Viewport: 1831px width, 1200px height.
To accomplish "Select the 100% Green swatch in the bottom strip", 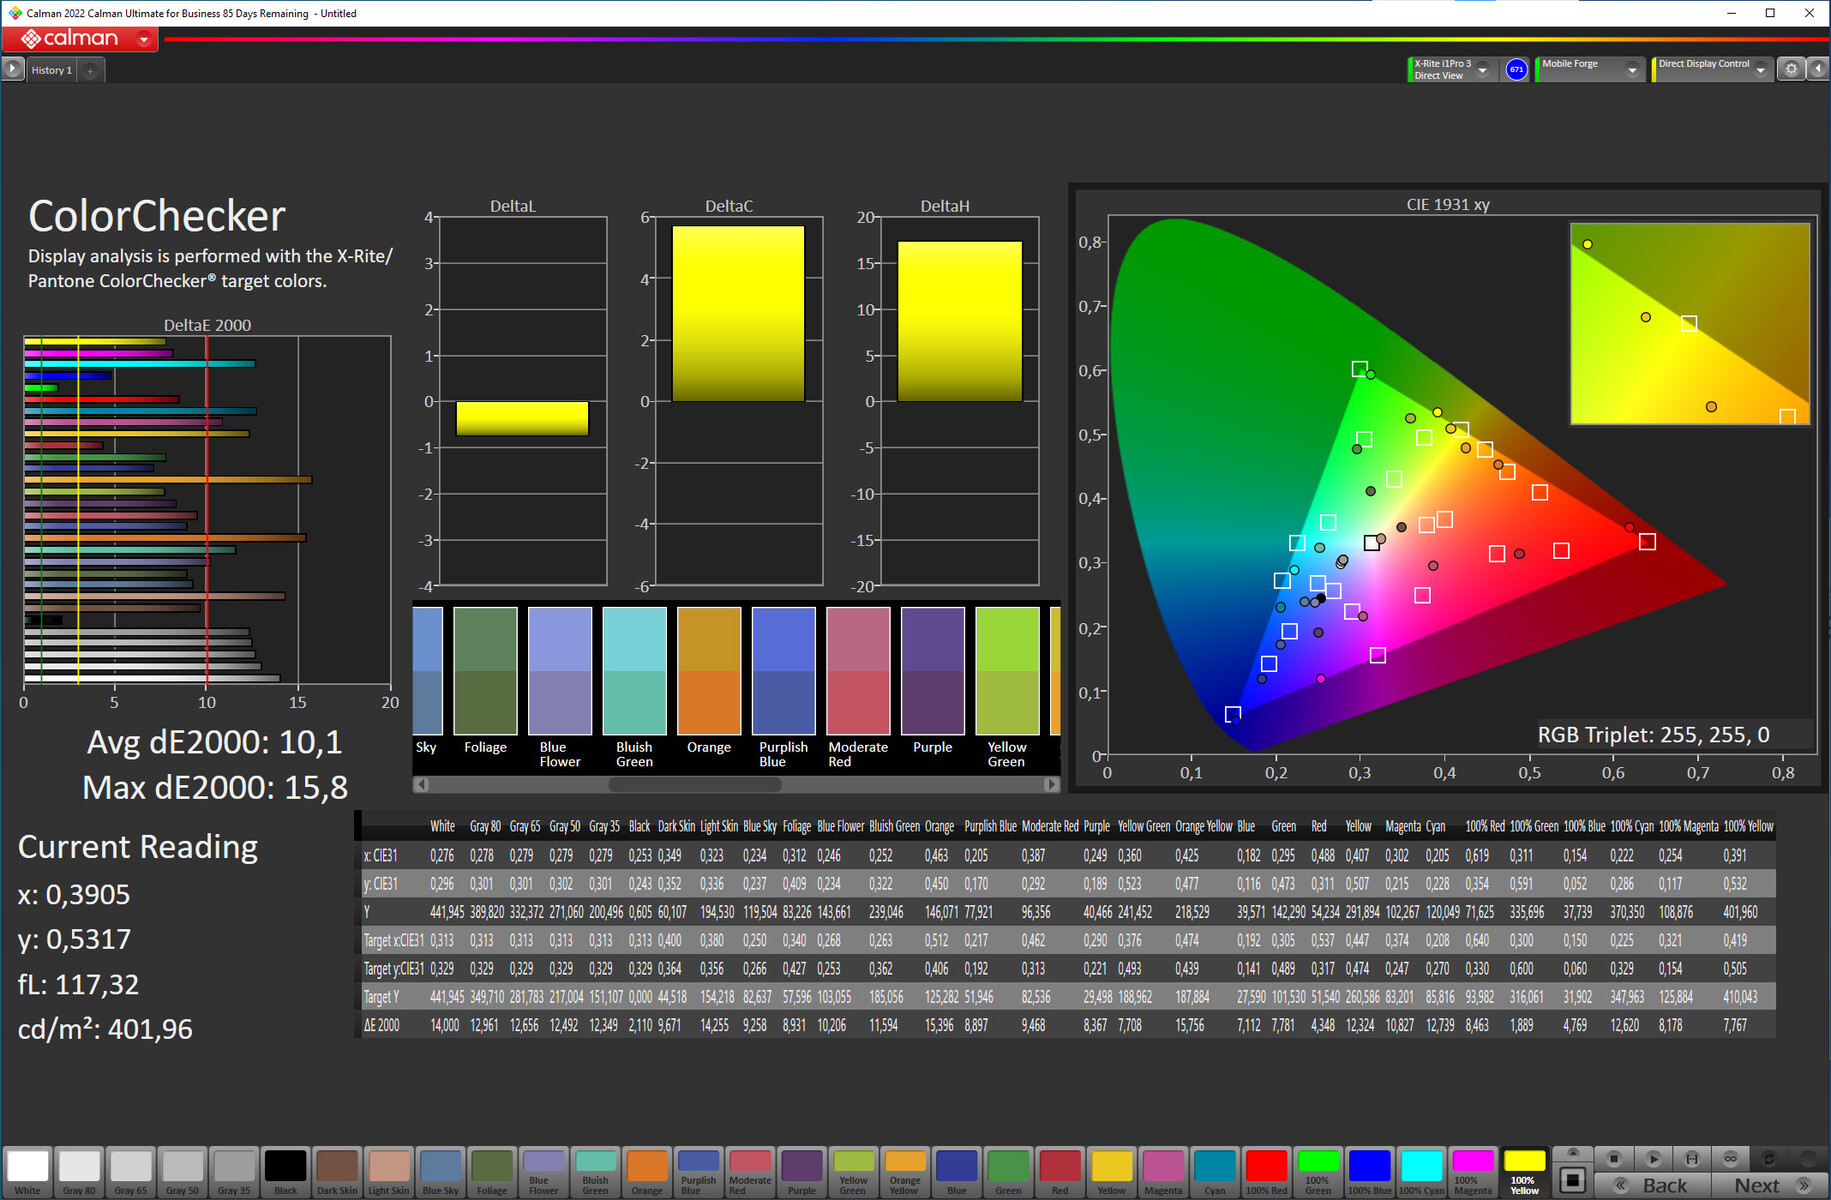I will click(1318, 1172).
